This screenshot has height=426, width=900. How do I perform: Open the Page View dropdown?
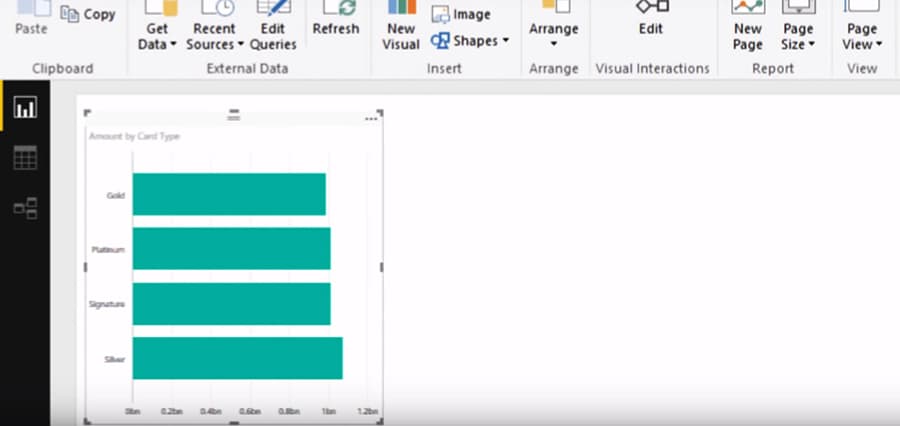pos(862,26)
